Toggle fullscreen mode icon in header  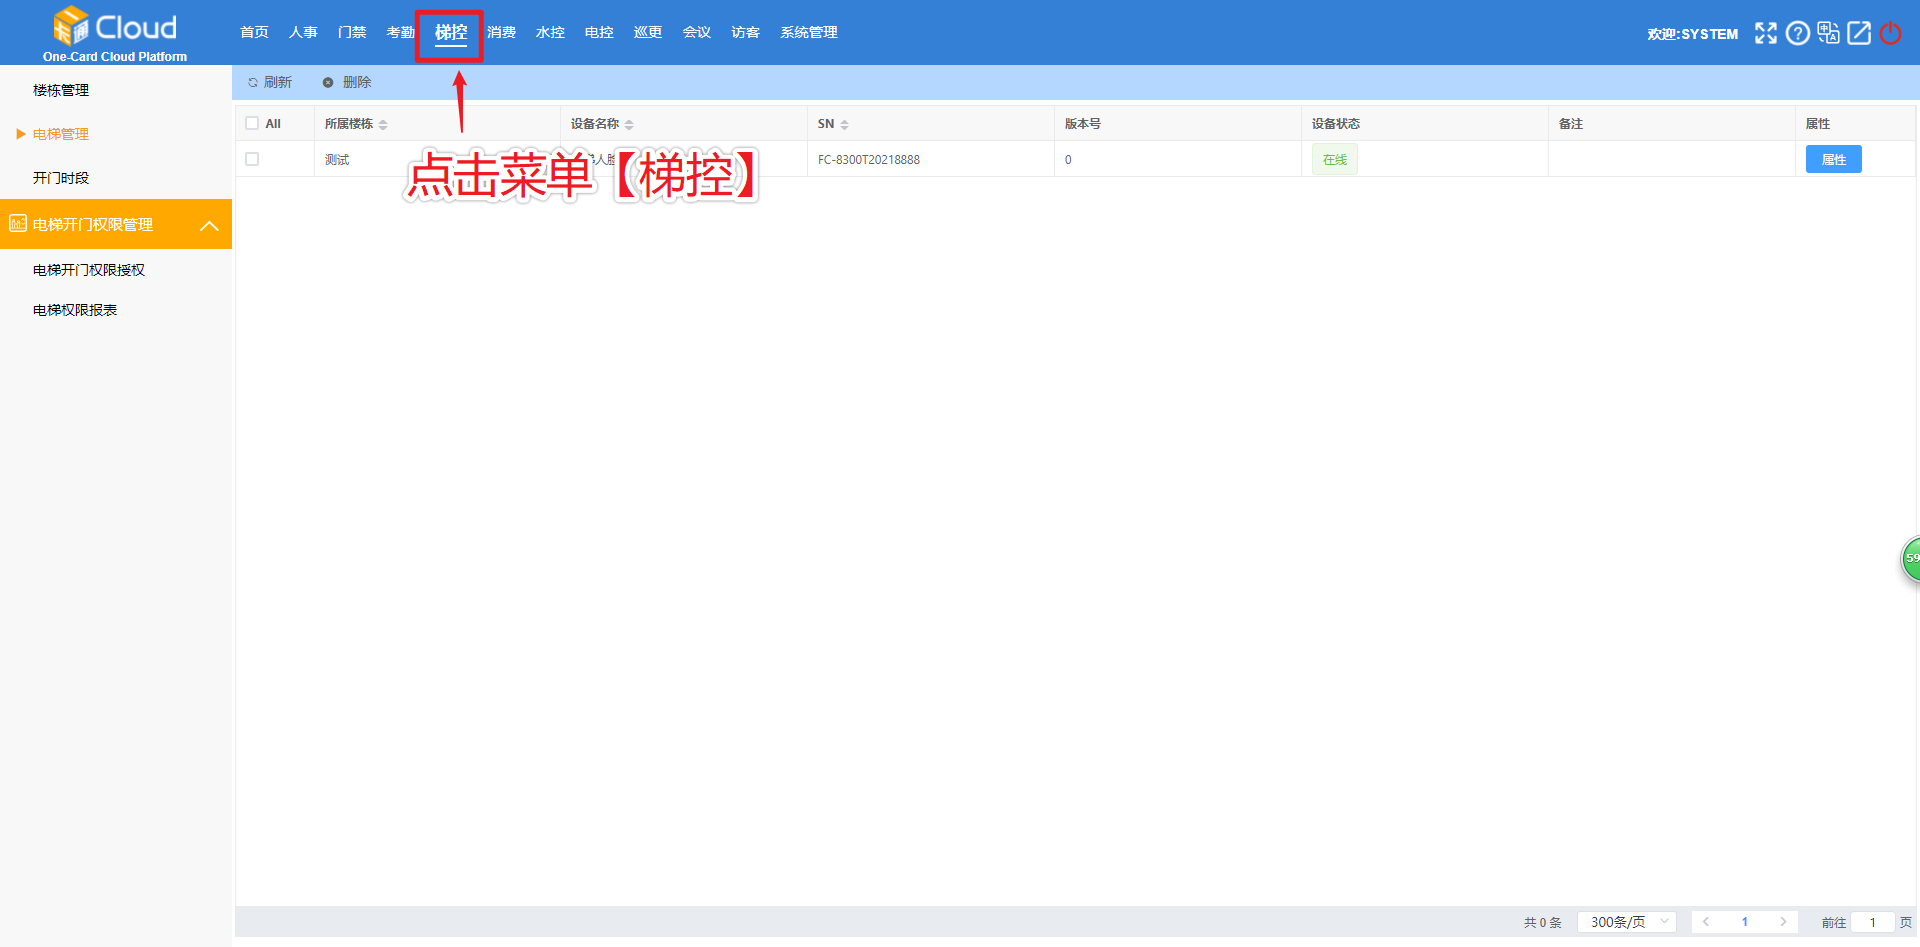[x=1766, y=33]
